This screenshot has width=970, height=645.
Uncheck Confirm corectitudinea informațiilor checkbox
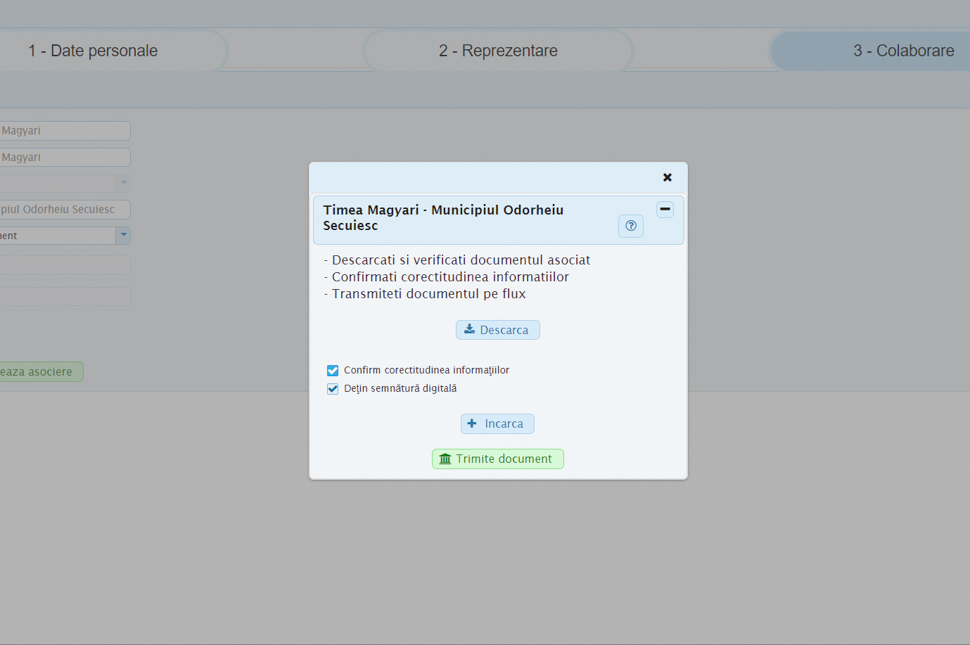point(333,371)
